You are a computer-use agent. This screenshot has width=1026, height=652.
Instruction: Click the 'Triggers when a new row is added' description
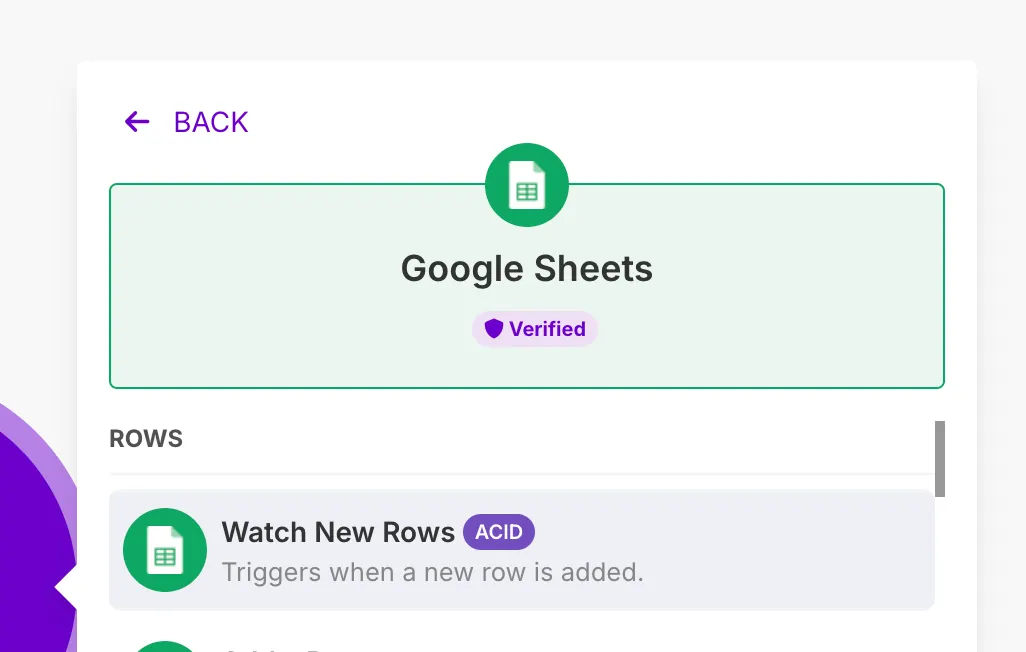(x=432, y=573)
